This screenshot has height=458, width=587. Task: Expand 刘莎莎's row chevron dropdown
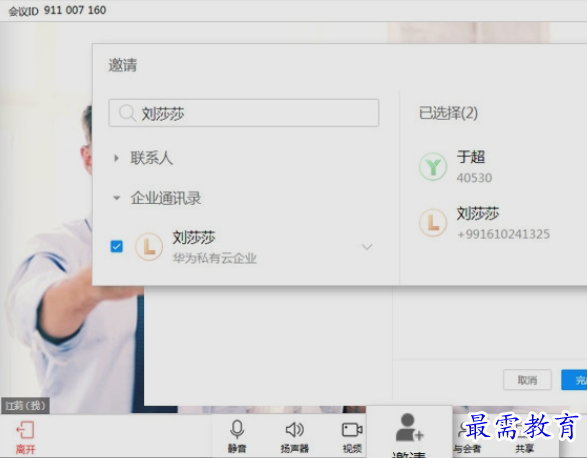click(367, 247)
